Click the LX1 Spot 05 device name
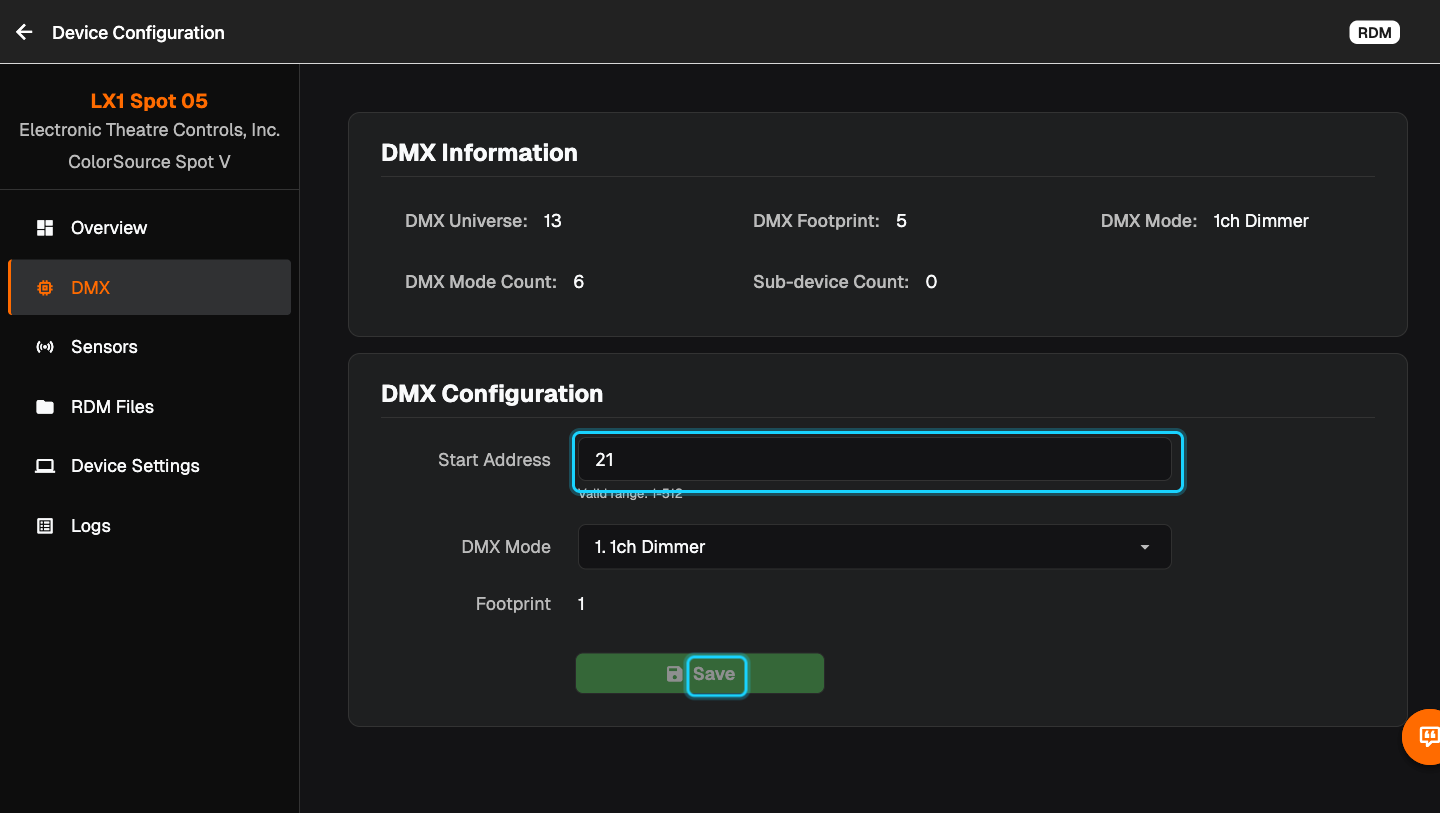The image size is (1440, 813). pos(150,101)
